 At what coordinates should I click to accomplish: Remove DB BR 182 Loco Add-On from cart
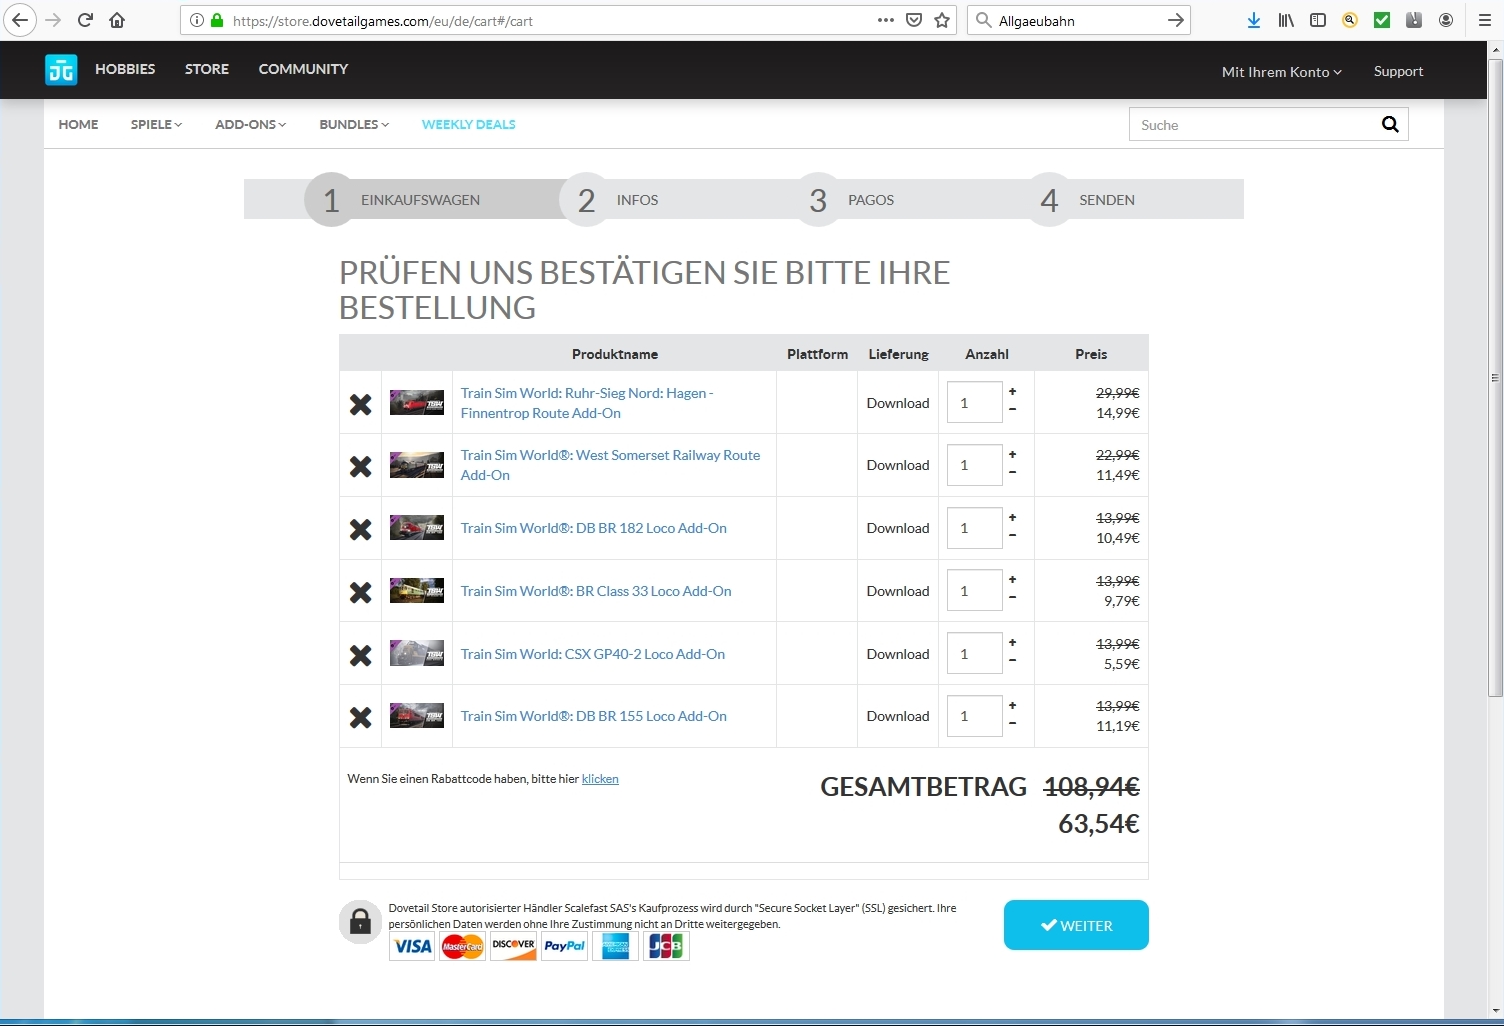click(361, 529)
